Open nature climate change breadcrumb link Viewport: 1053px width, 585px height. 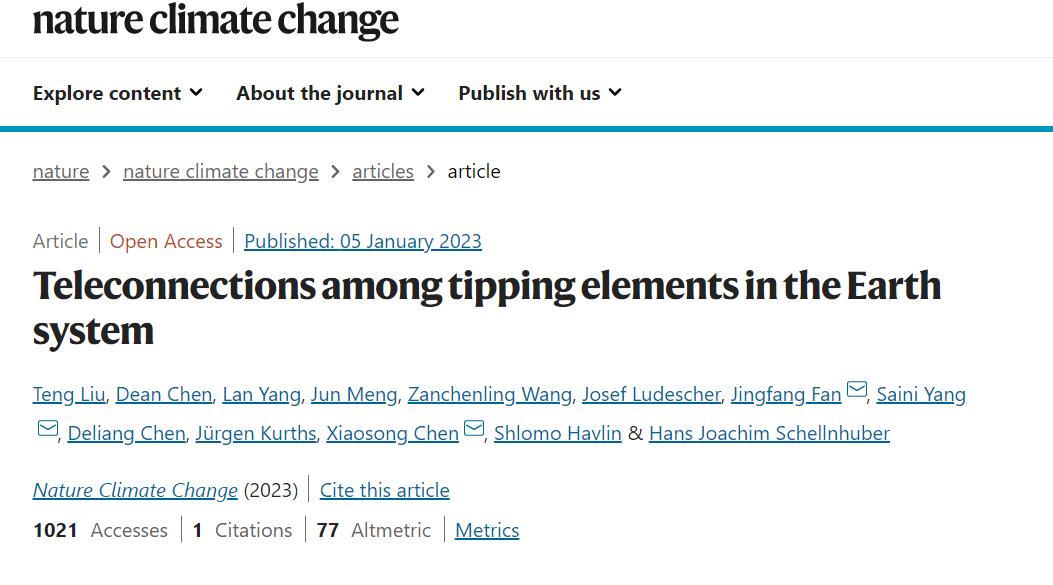221,172
